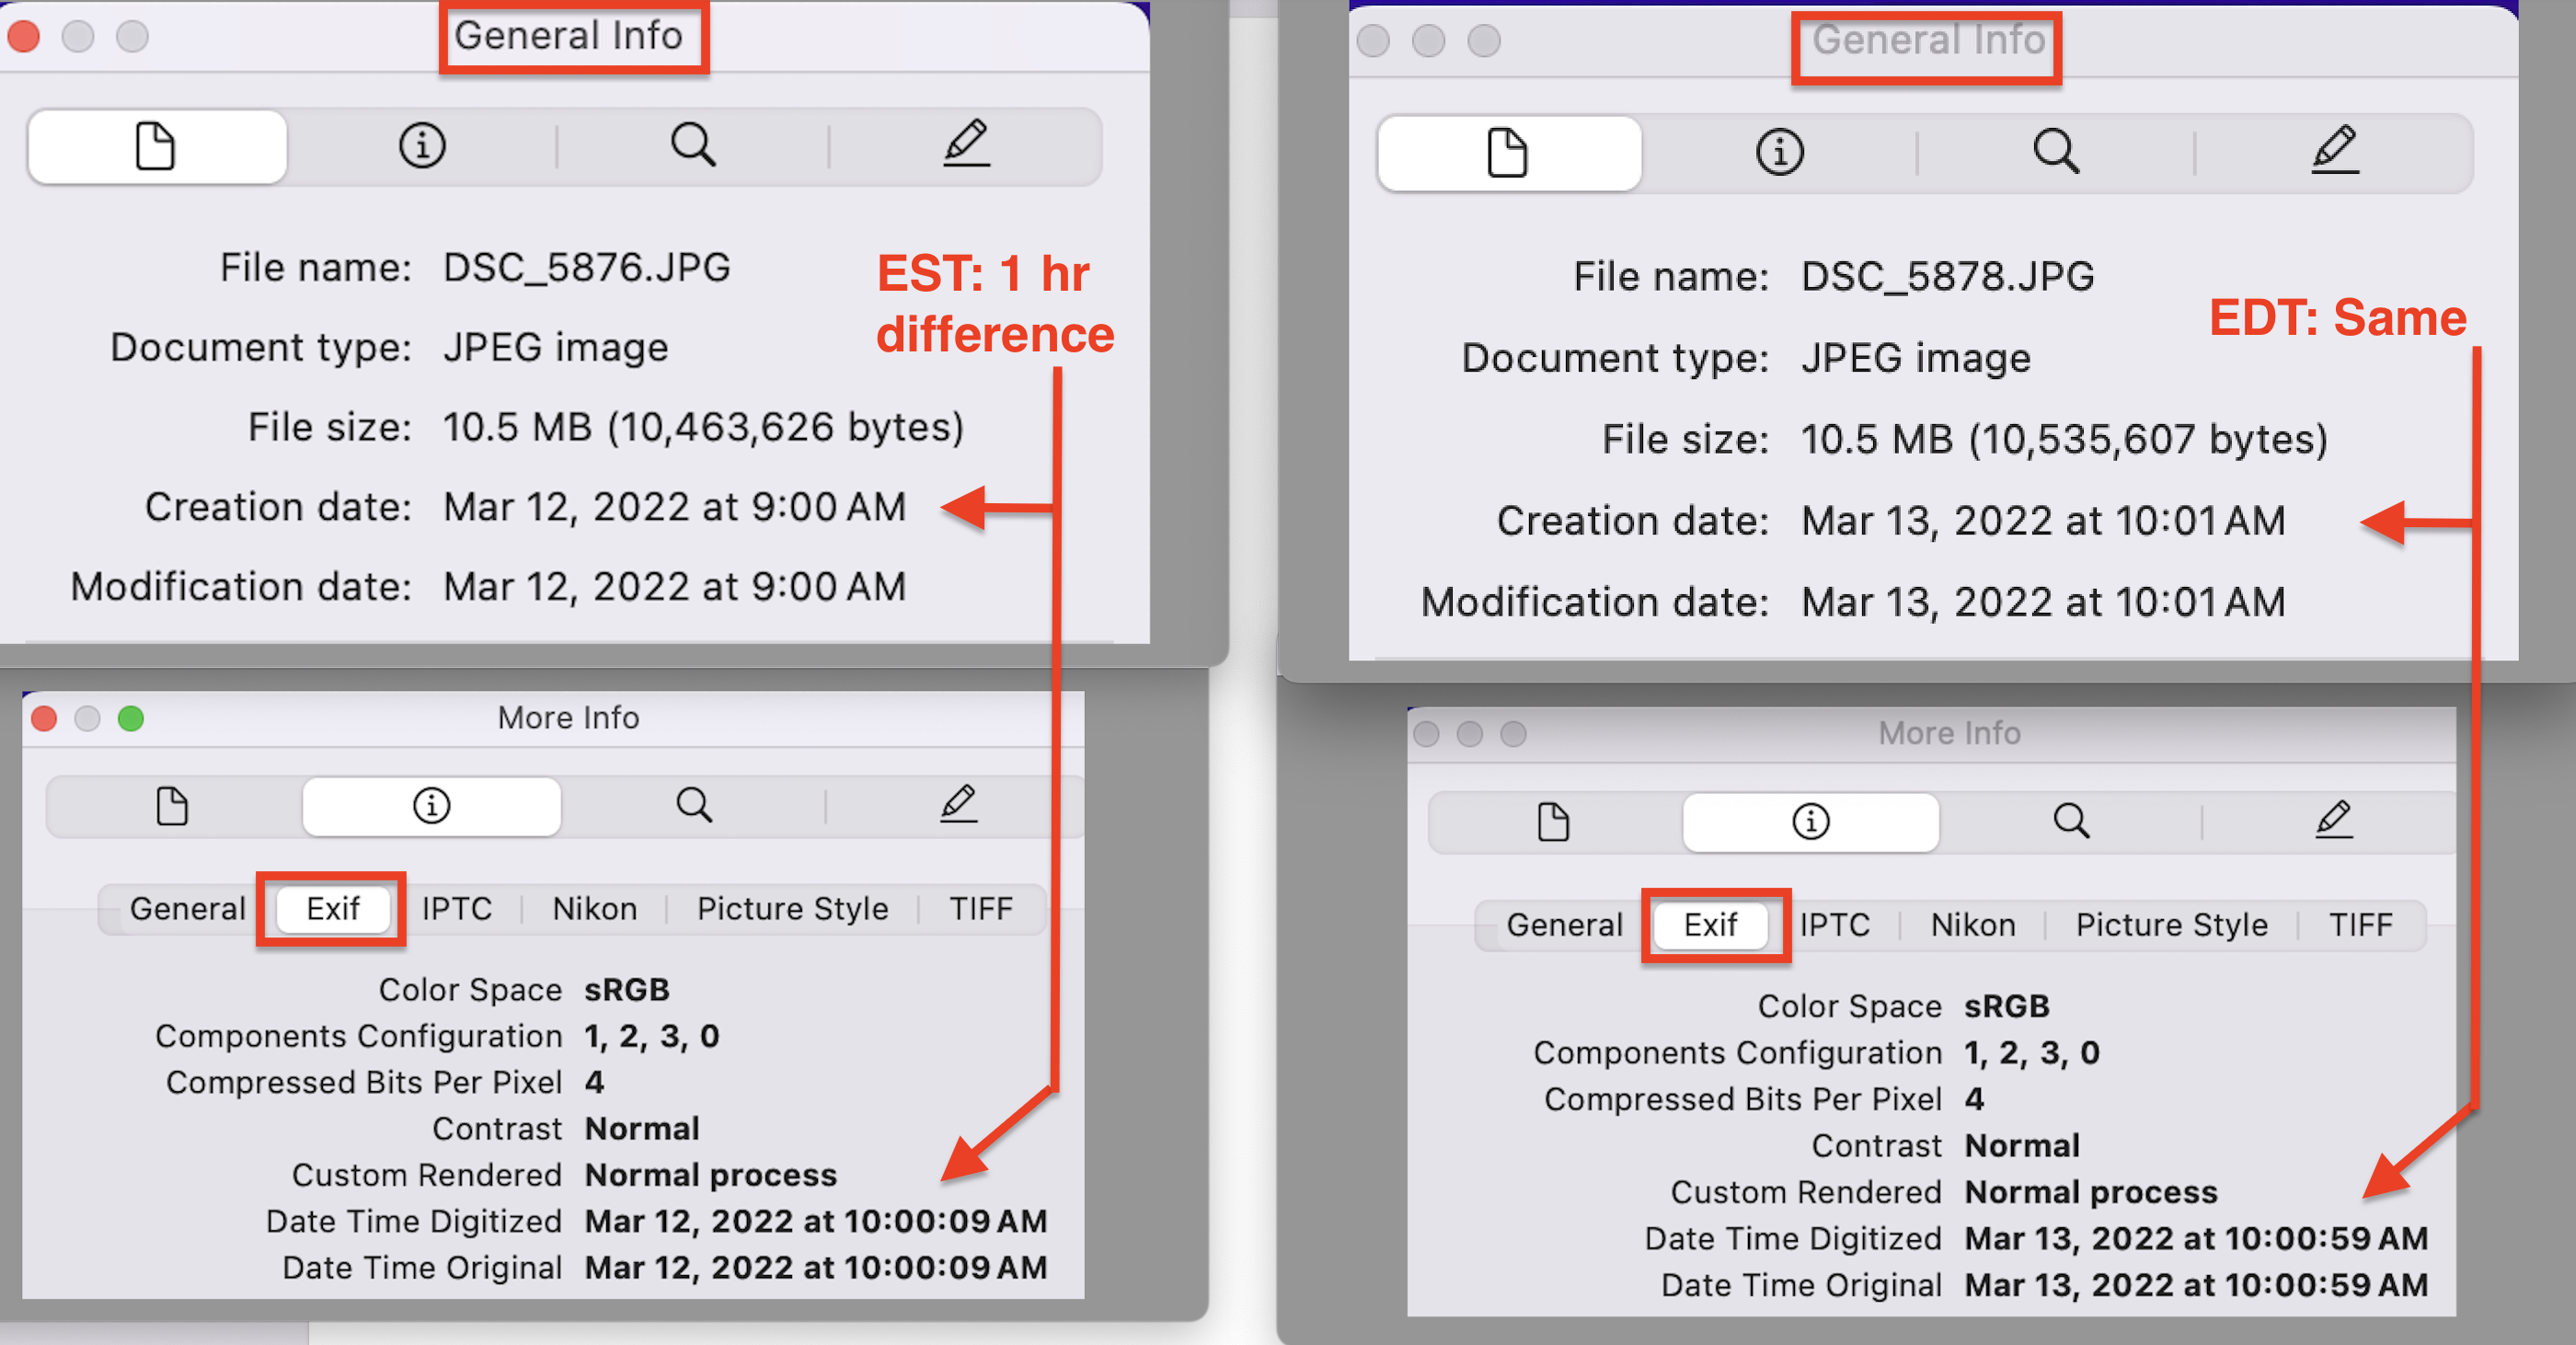Select Exif tab in right More Info window
This screenshot has height=1345, width=2576.
[x=1710, y=925]
